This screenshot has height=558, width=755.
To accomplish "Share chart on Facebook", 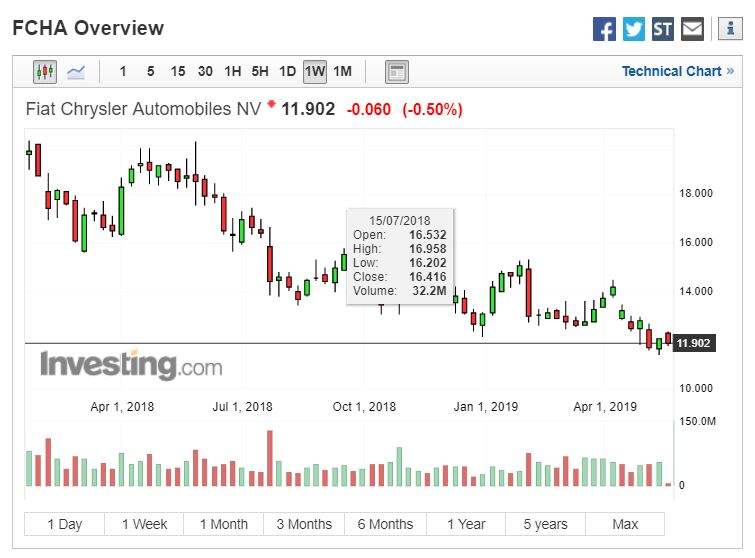I will click(x=604, y=29).
